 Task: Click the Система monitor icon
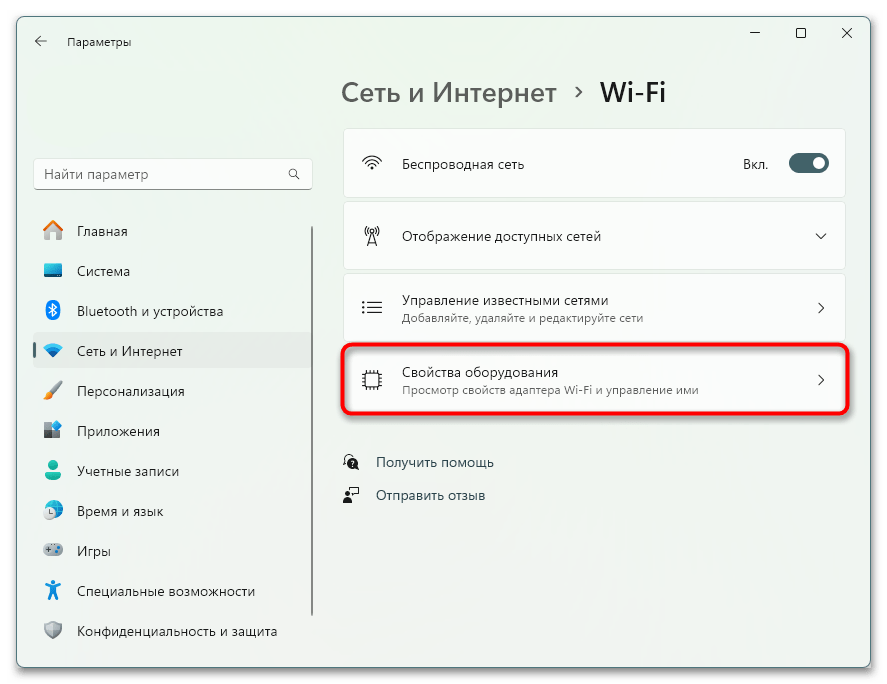53,270
